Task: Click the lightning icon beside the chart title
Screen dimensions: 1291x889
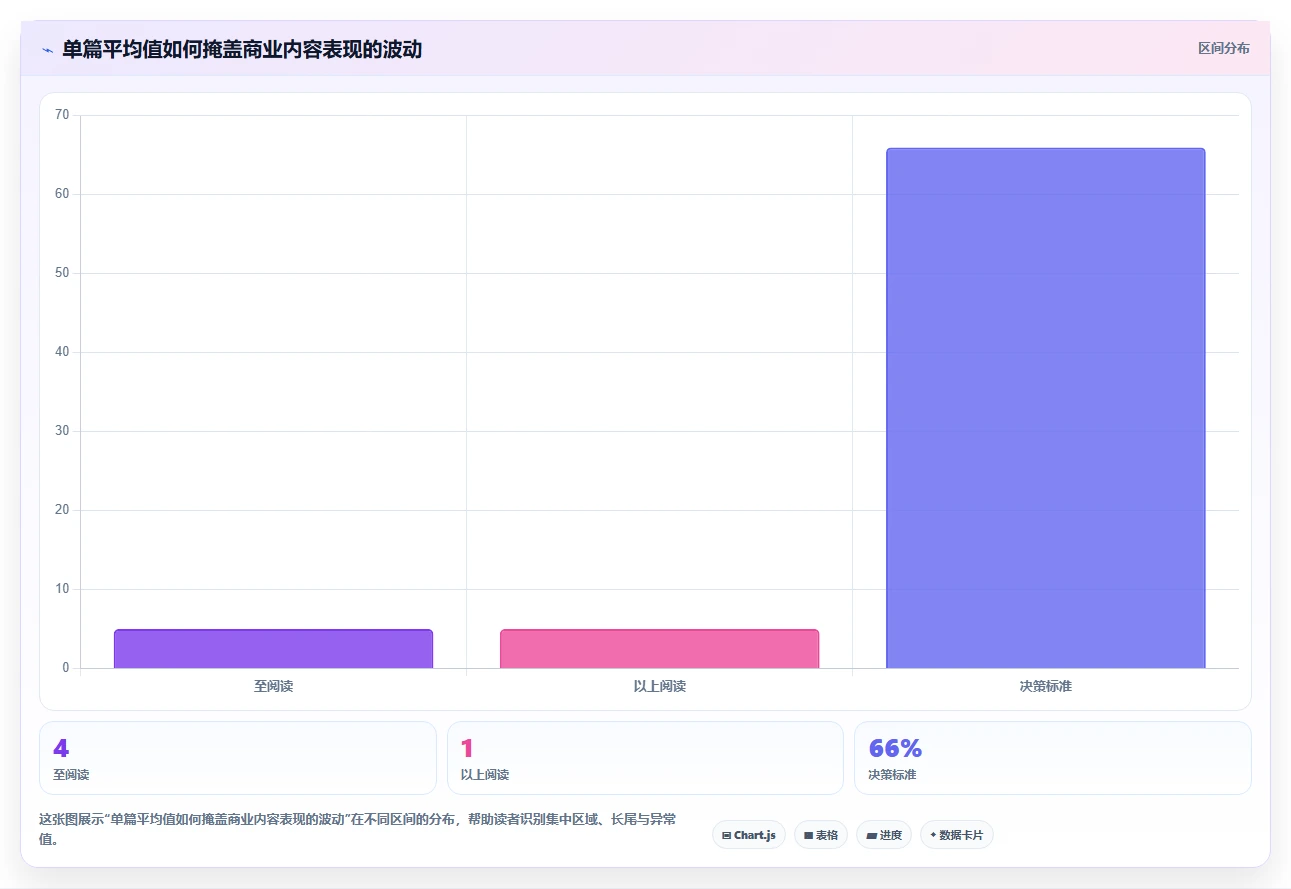Action: pos(47,49)
